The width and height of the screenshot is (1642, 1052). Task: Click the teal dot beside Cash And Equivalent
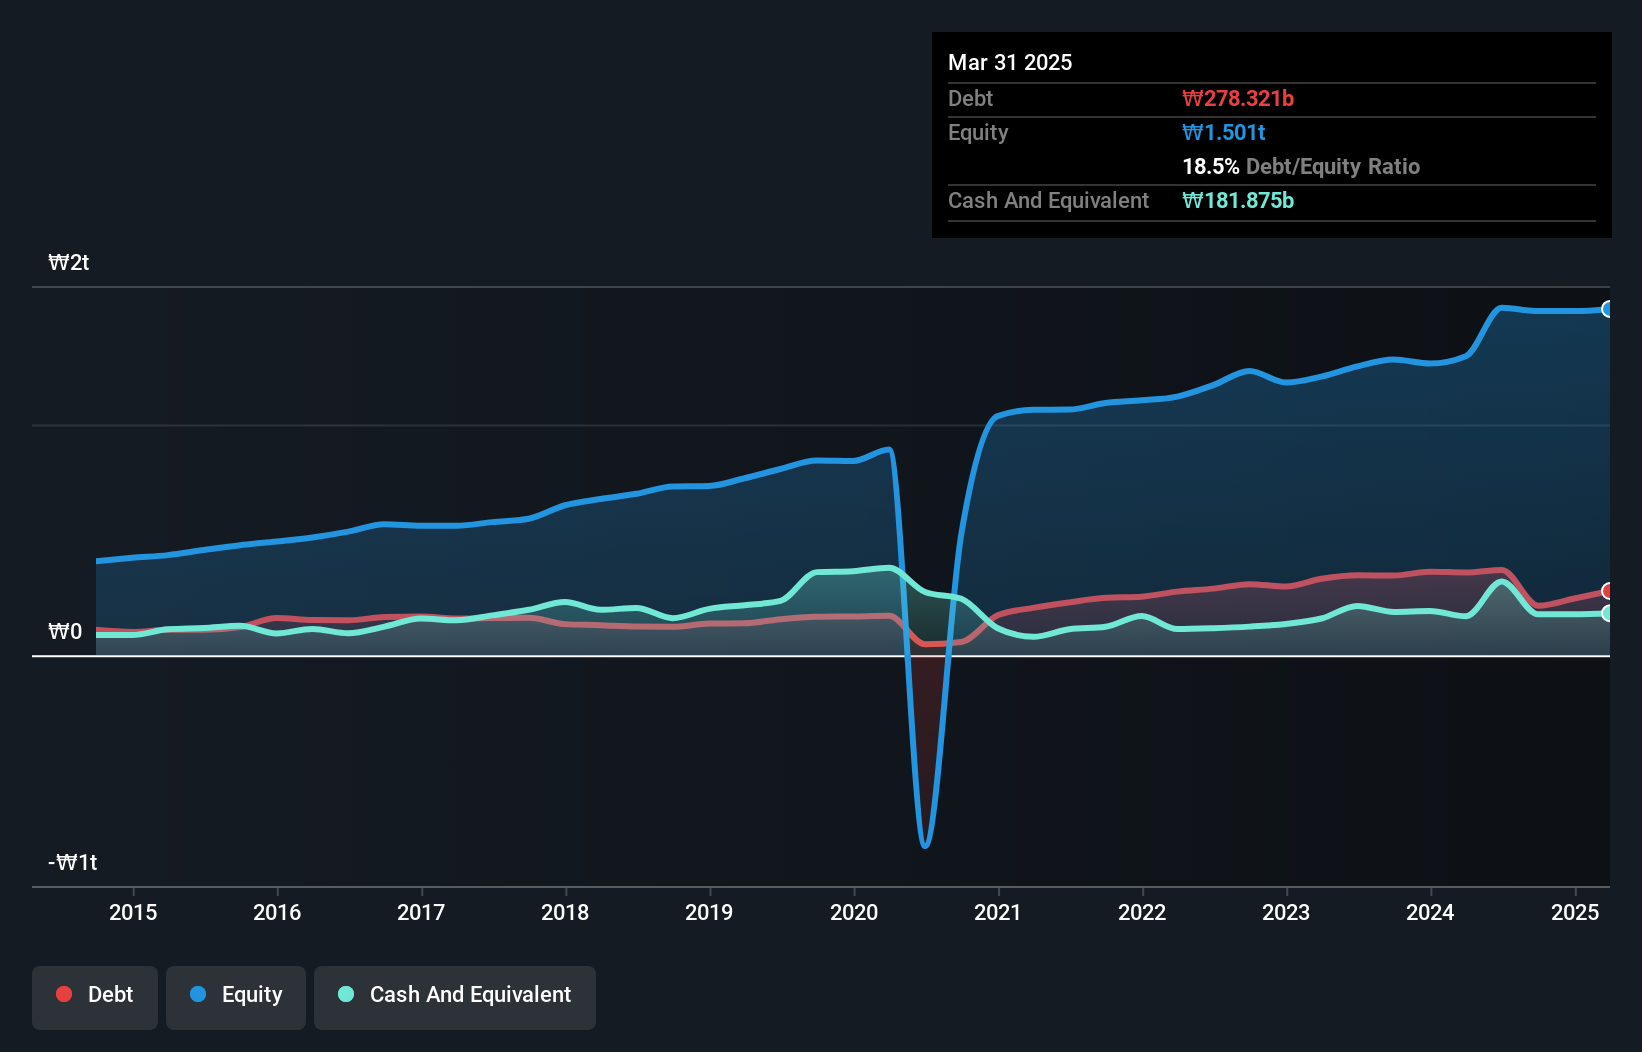click(x=346, y=994)
